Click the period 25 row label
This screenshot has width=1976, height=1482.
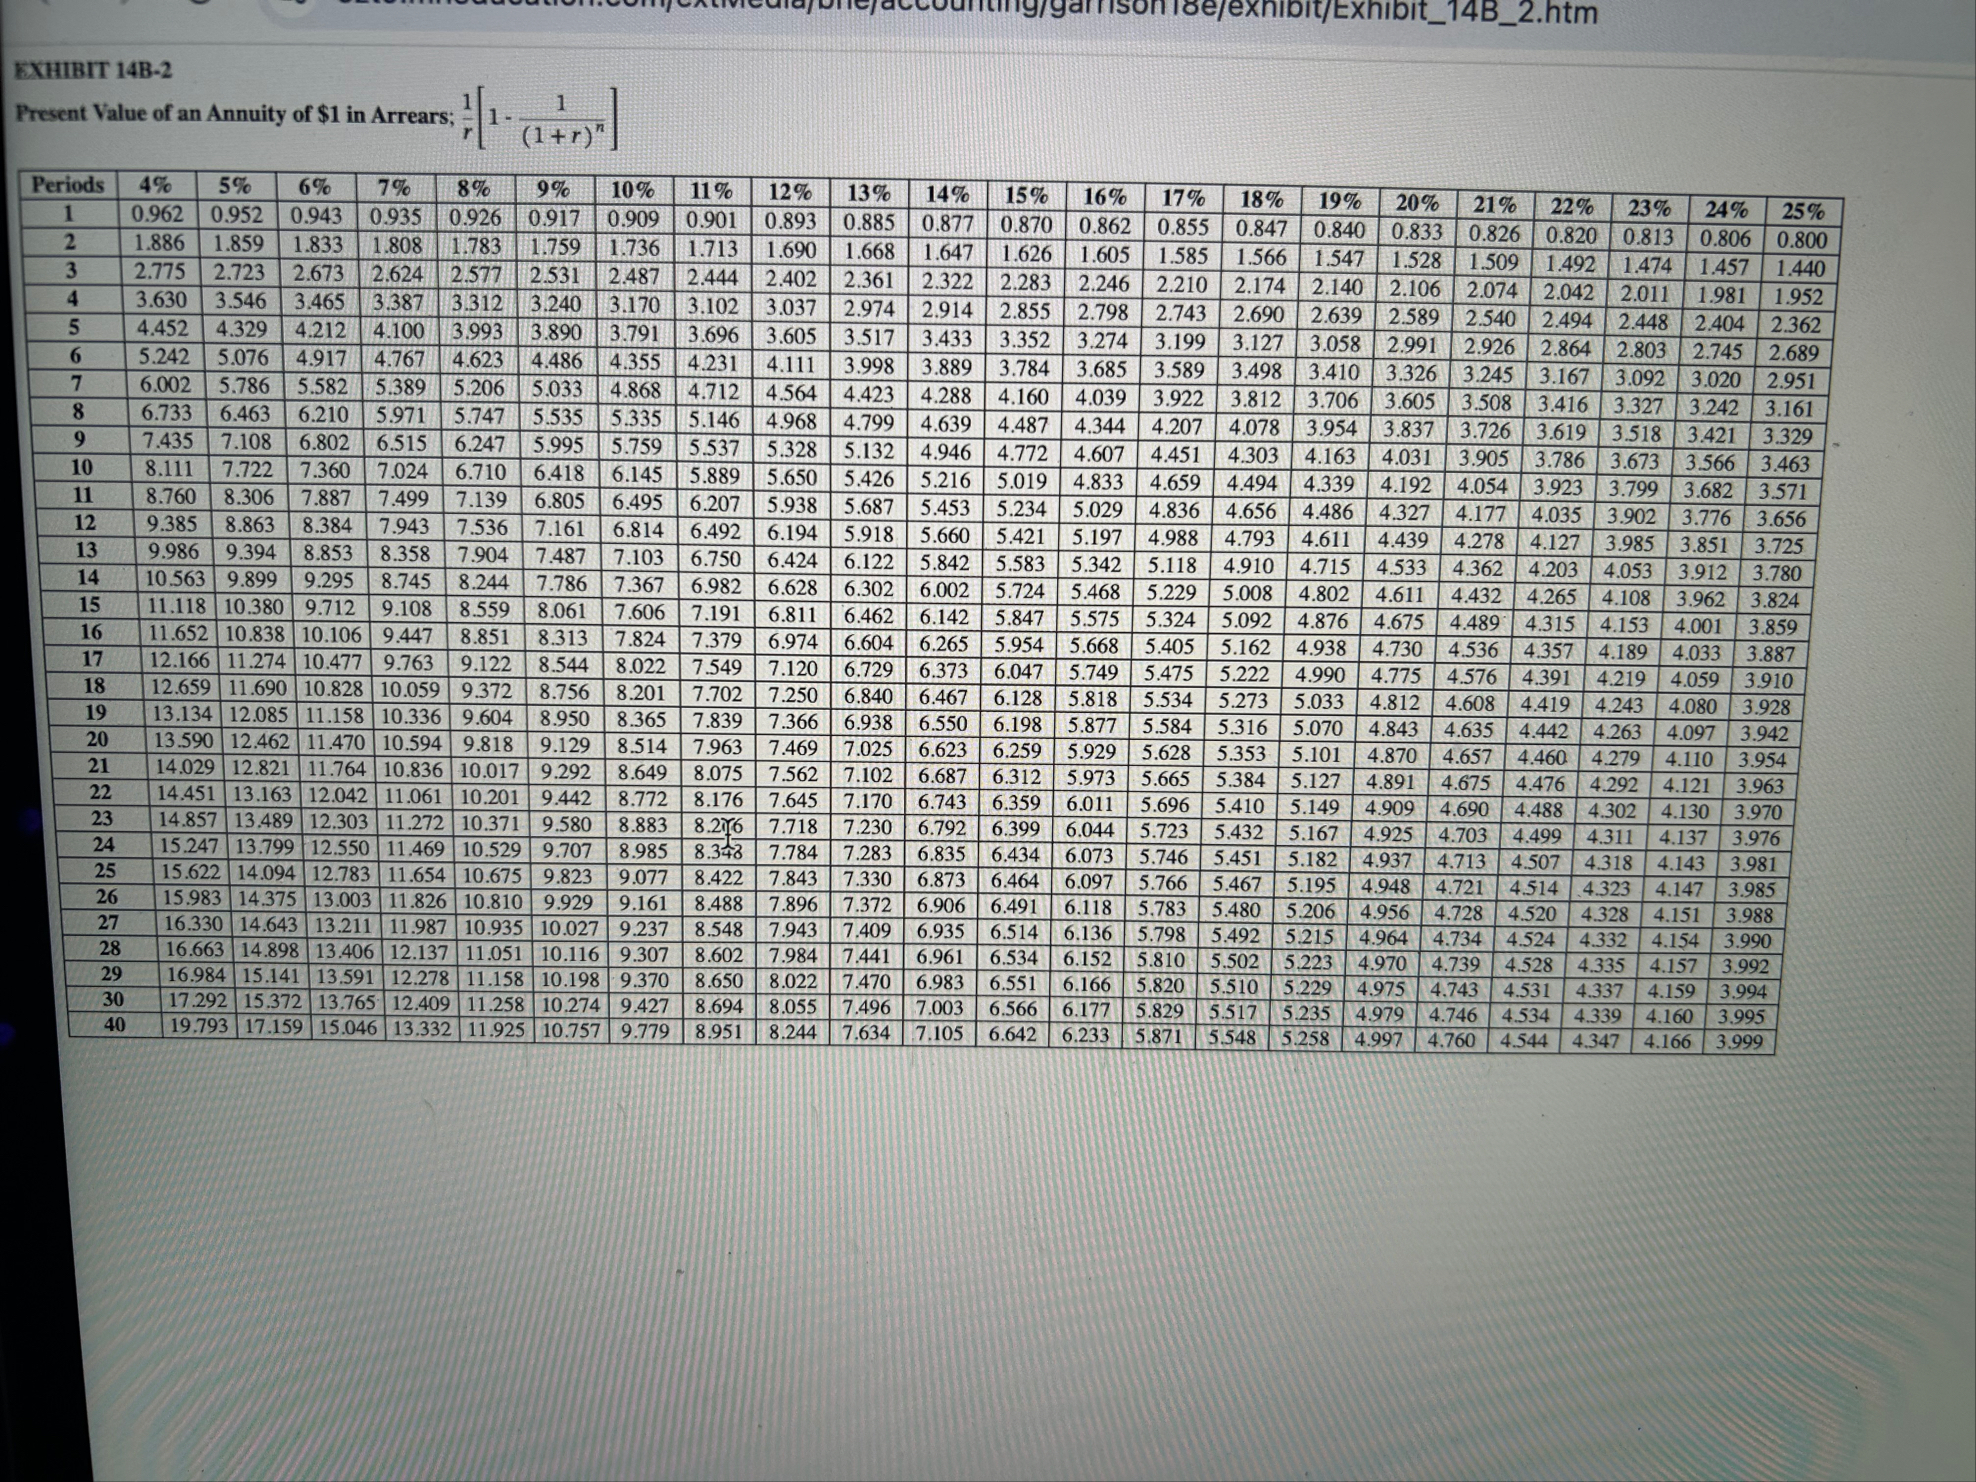coord(105,871)
